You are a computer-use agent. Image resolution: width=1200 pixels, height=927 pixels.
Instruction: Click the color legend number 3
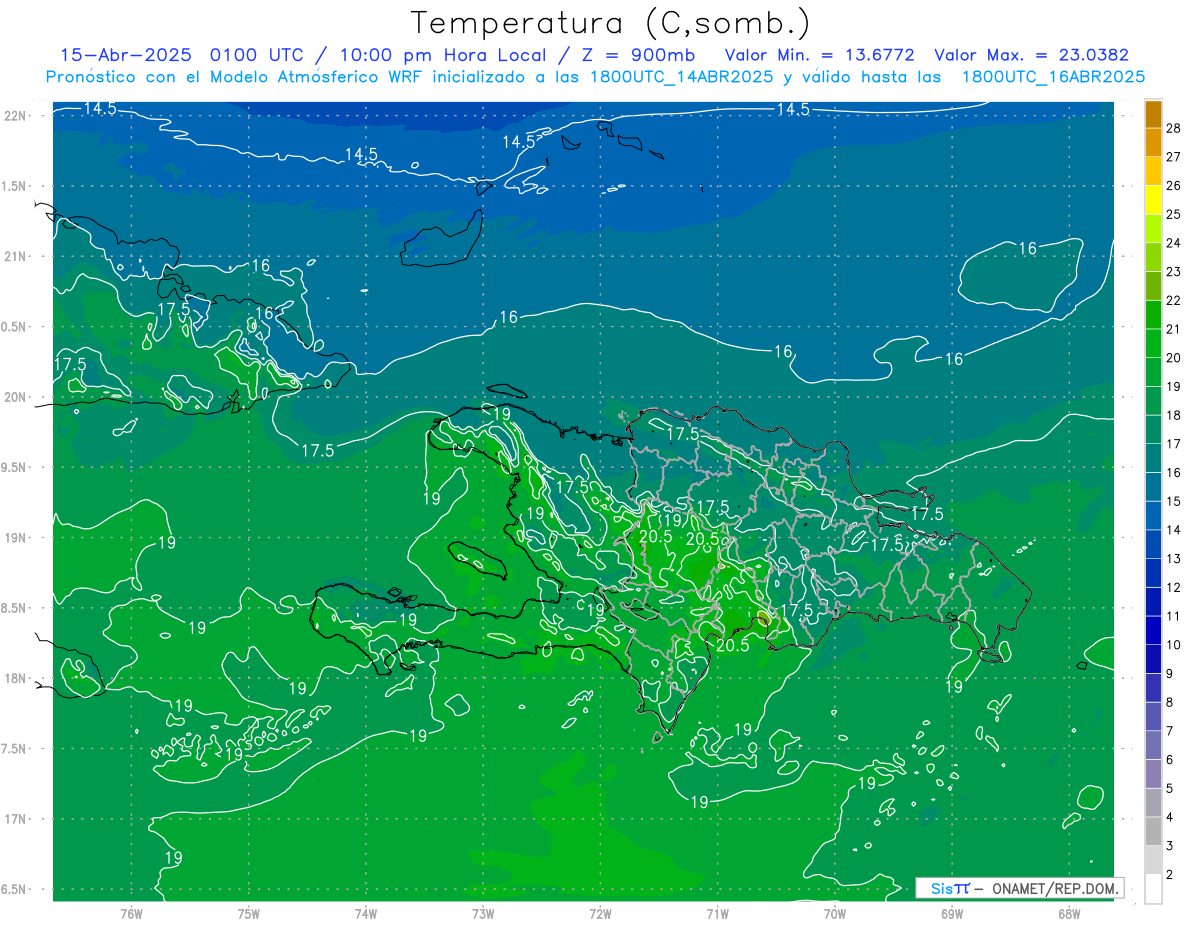1171,846
